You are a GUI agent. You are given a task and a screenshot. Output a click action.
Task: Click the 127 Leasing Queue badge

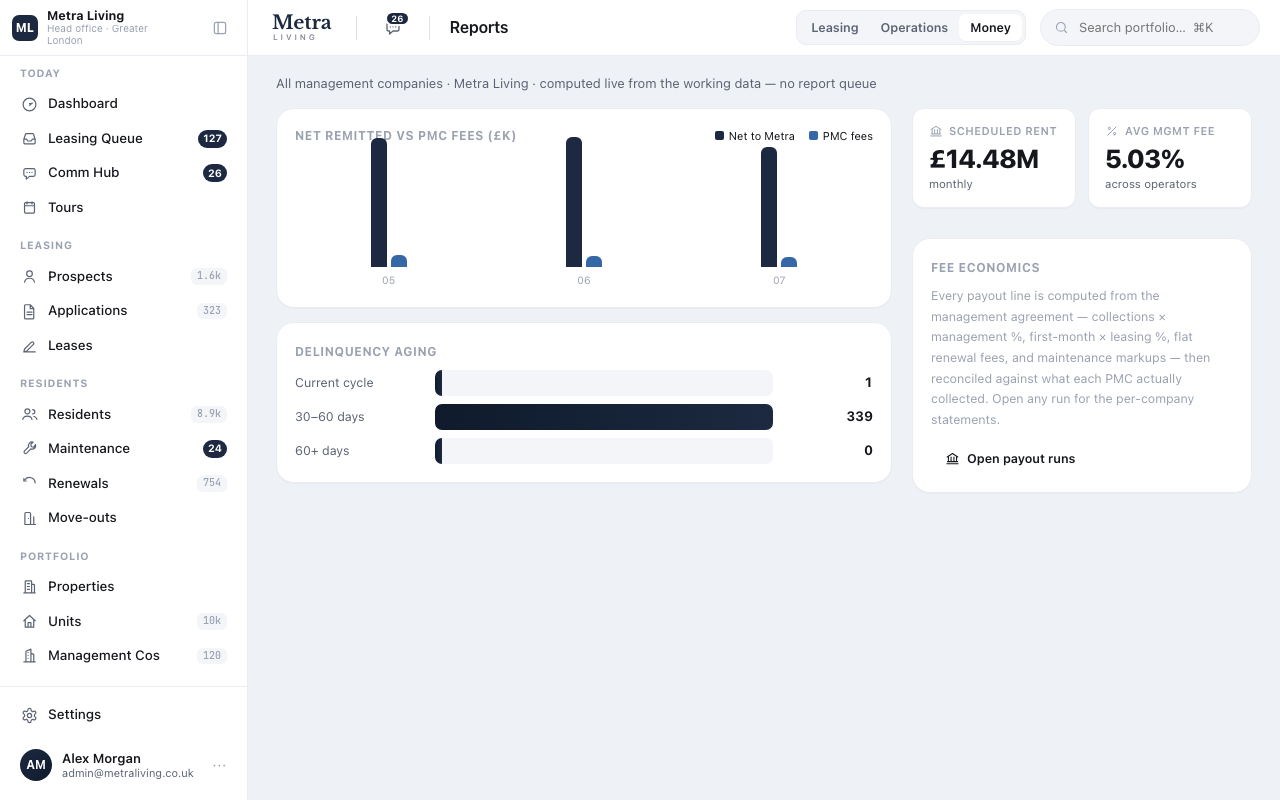(212, 139)
